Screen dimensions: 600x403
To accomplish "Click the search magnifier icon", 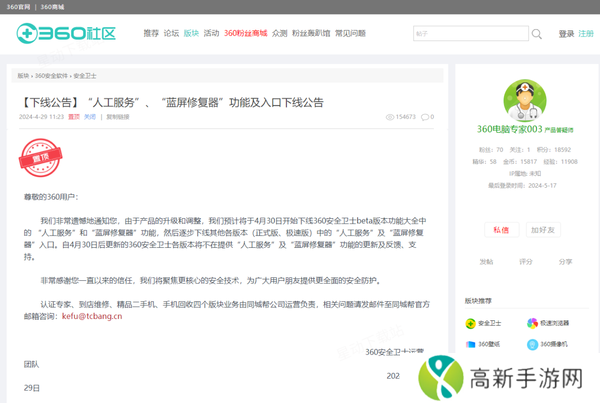I will coord(537,34).
